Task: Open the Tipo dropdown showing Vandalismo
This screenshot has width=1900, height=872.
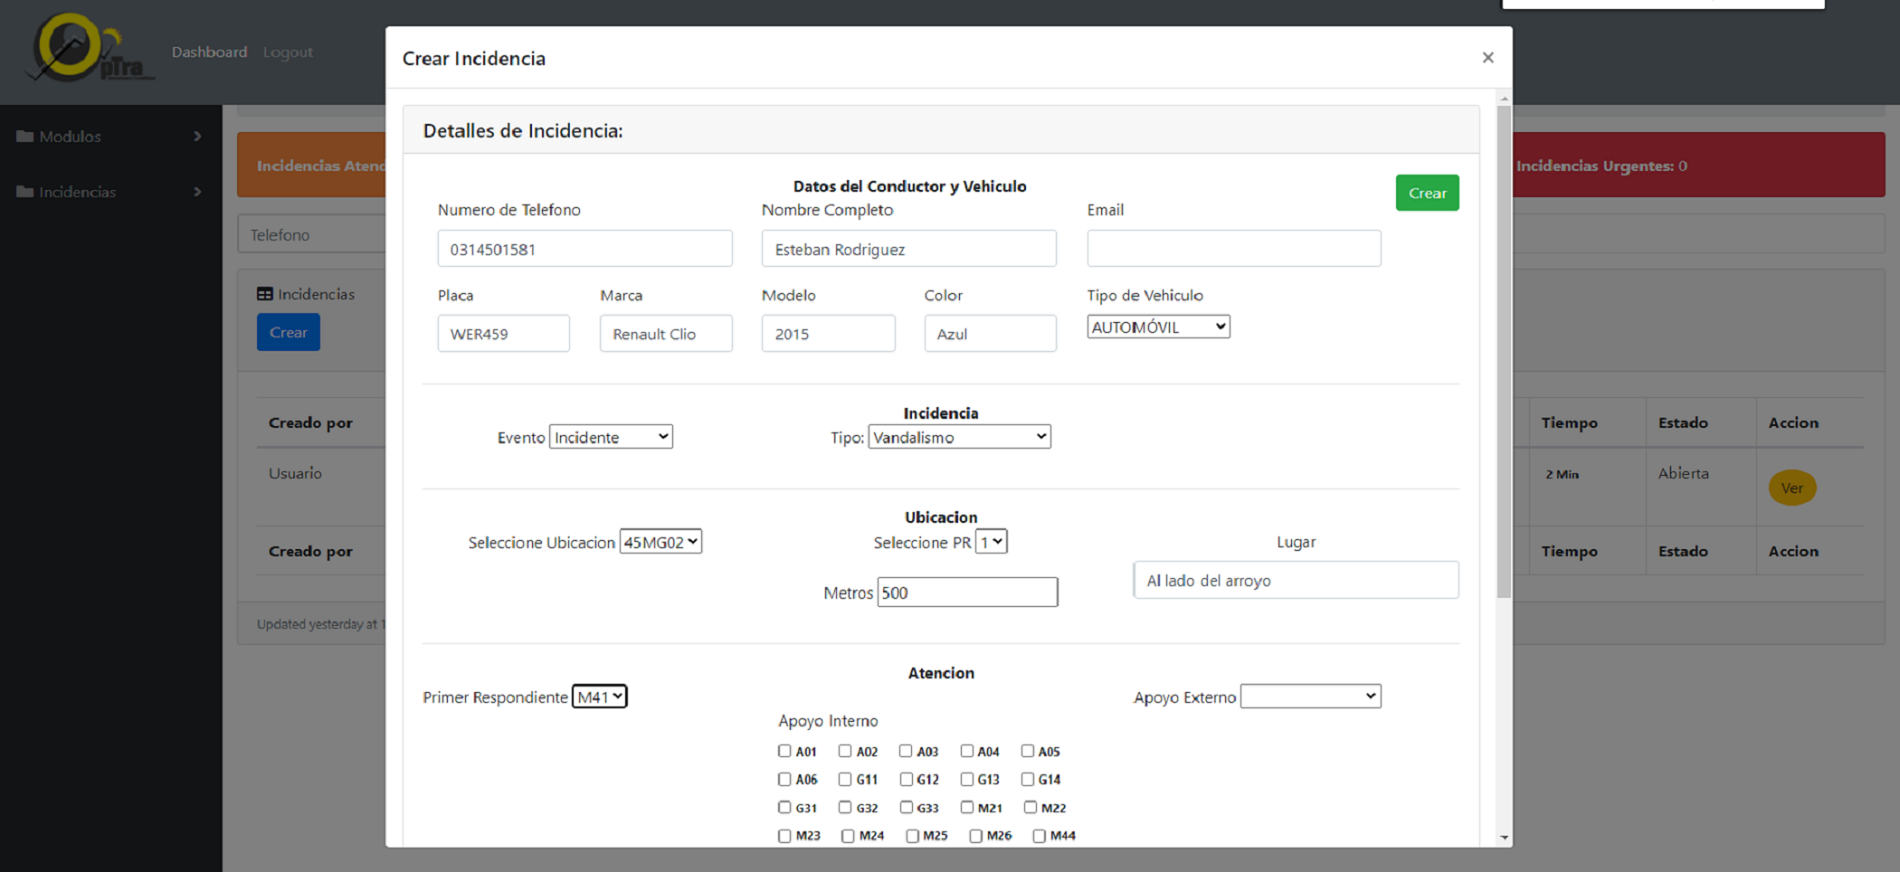Action: tap(959, 437)
